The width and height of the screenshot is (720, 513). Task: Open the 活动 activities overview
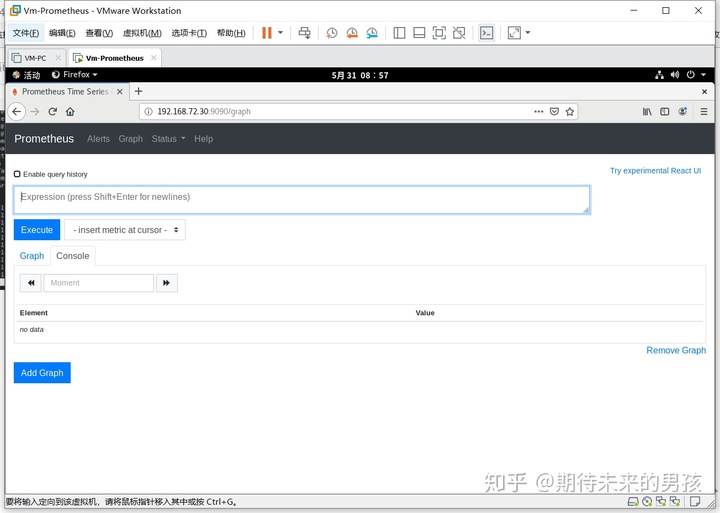click(x=27, y=75)
